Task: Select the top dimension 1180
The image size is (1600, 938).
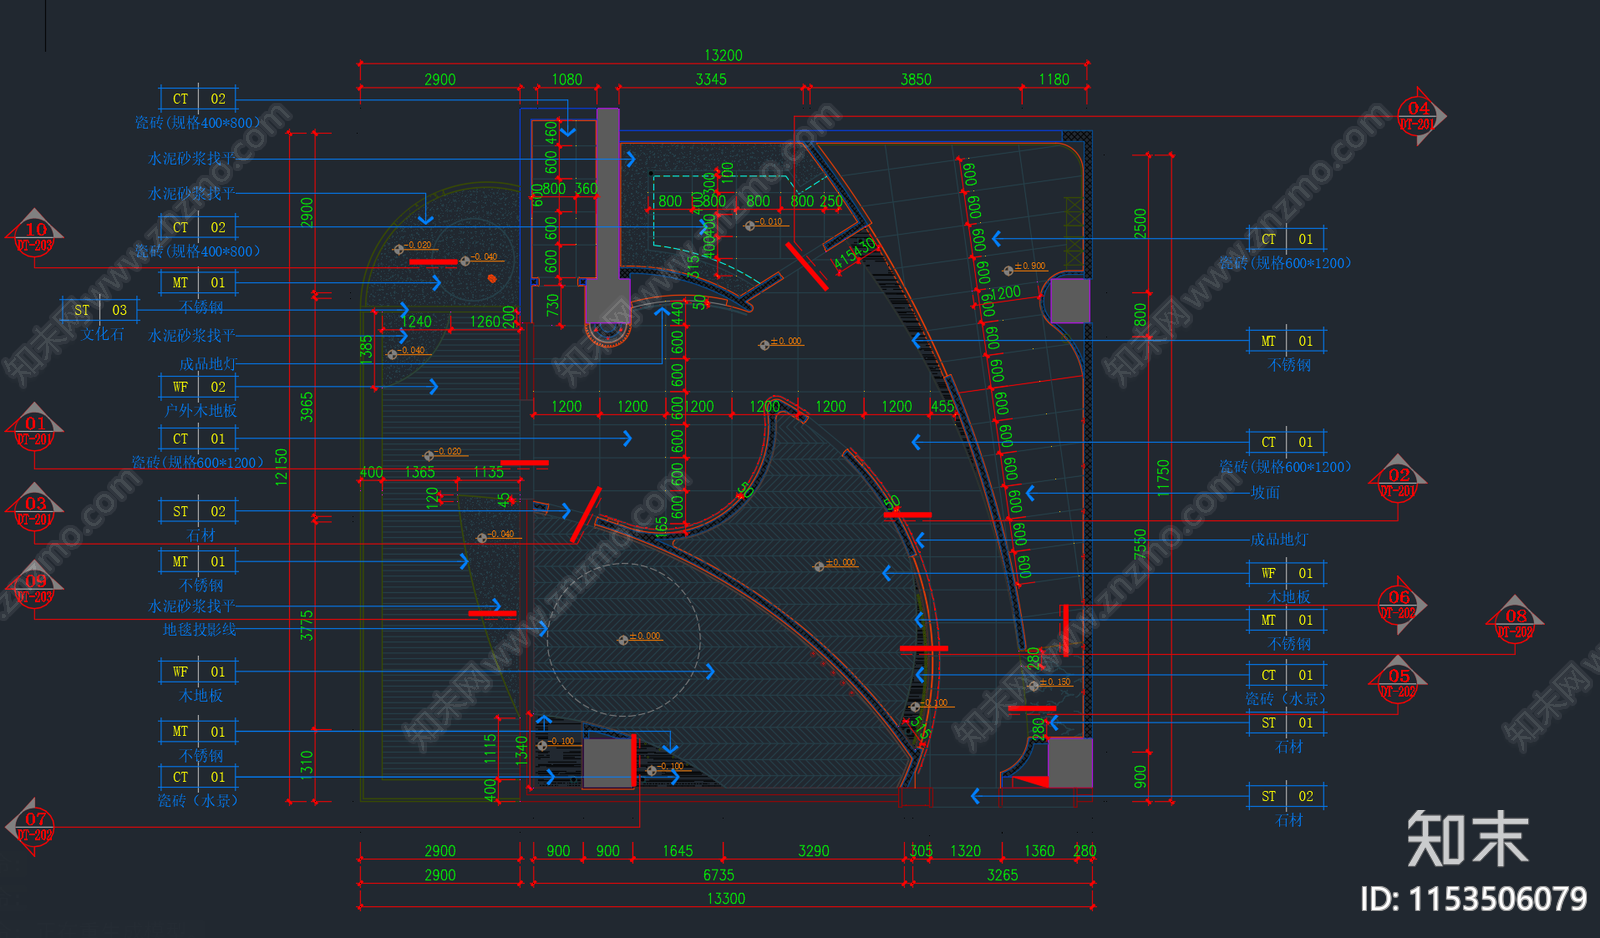Action: [x=1054, y=80]
